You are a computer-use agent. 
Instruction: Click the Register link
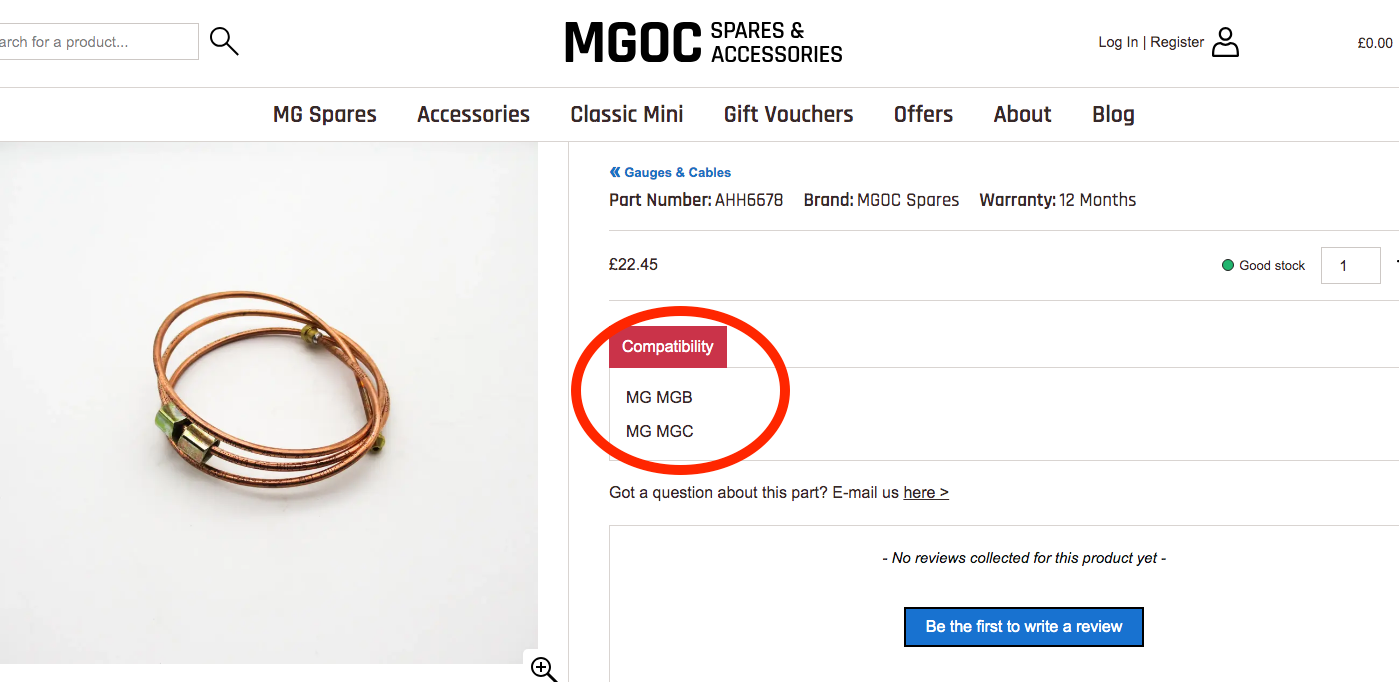pyautogui.click(x=1177, y=42)
